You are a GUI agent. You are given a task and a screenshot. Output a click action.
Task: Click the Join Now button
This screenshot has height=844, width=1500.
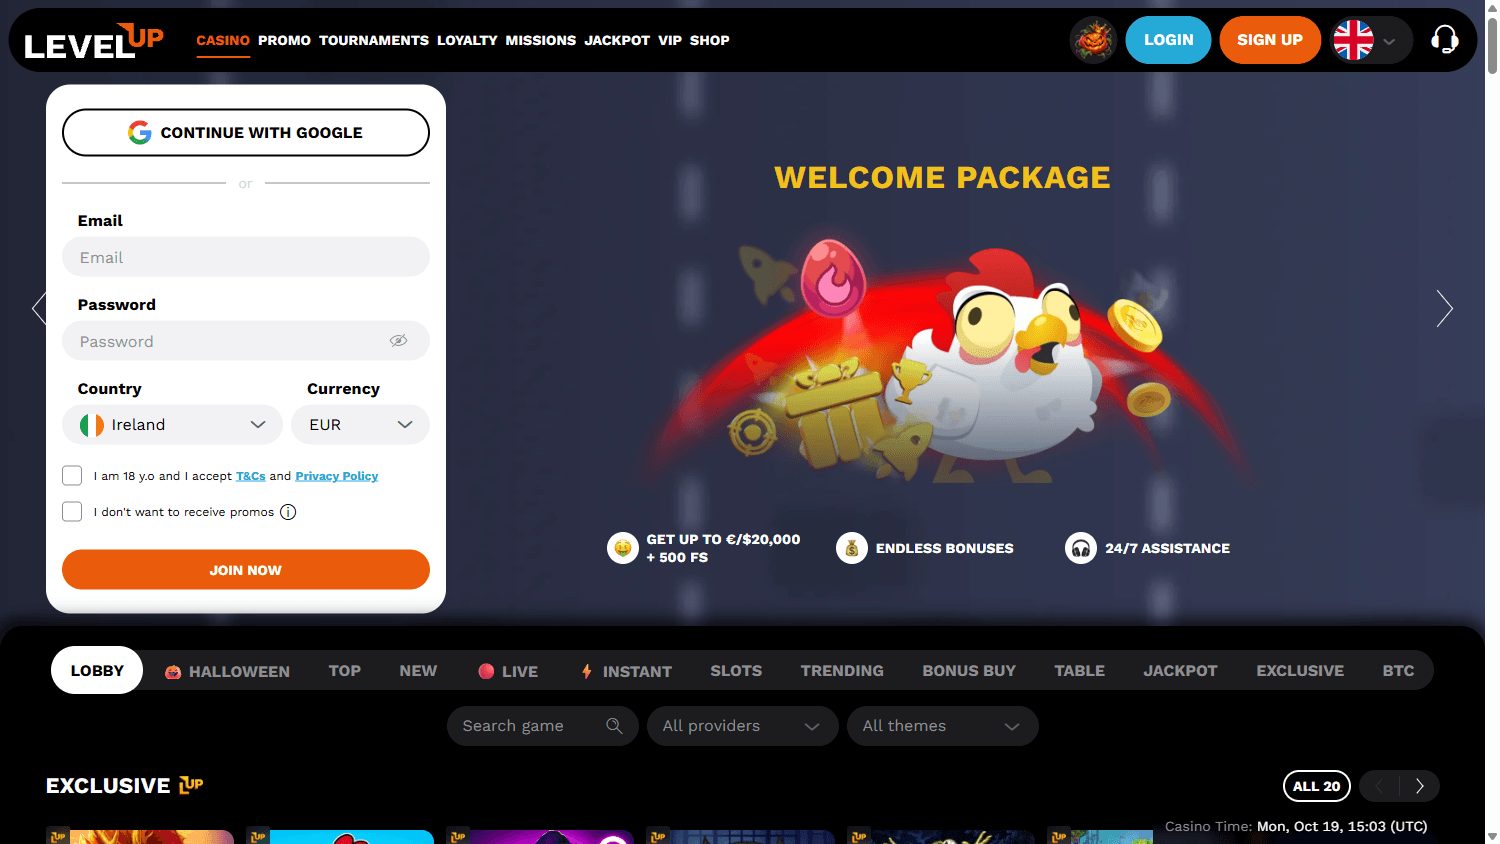pos(246,570)
